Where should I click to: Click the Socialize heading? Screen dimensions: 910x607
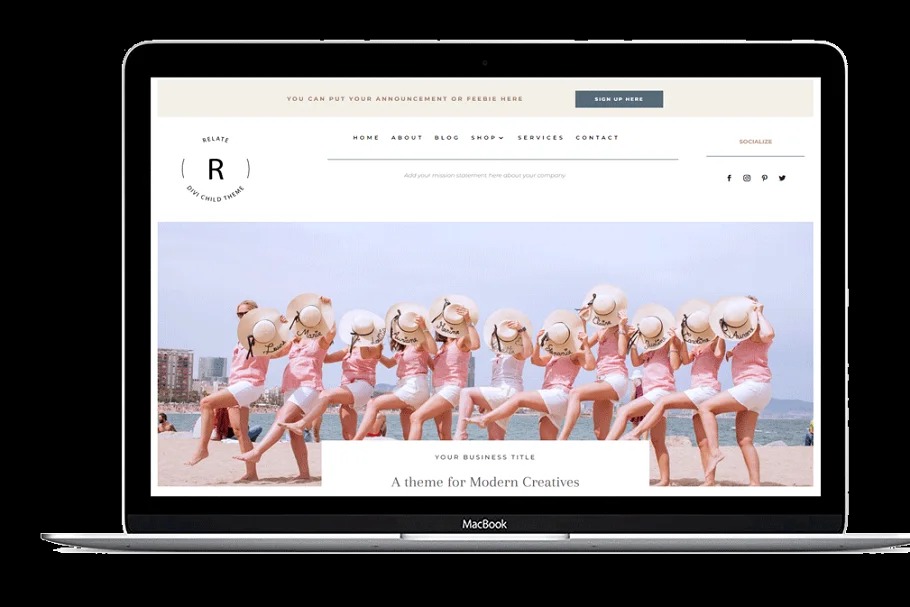(755, 142)
